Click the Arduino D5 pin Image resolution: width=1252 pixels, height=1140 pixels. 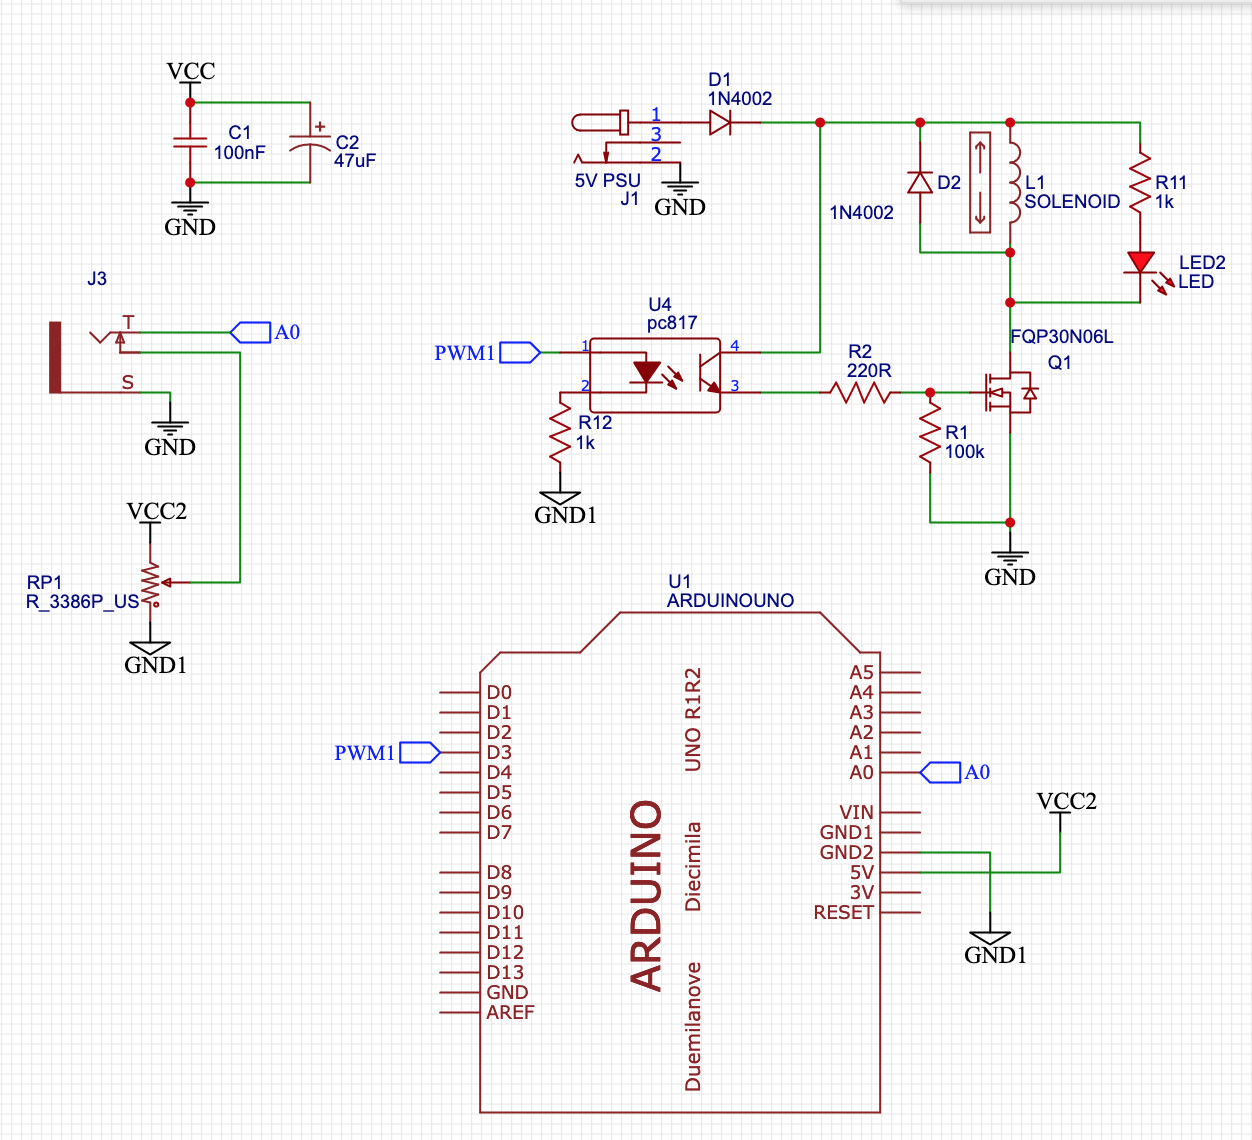click(460, 792)
